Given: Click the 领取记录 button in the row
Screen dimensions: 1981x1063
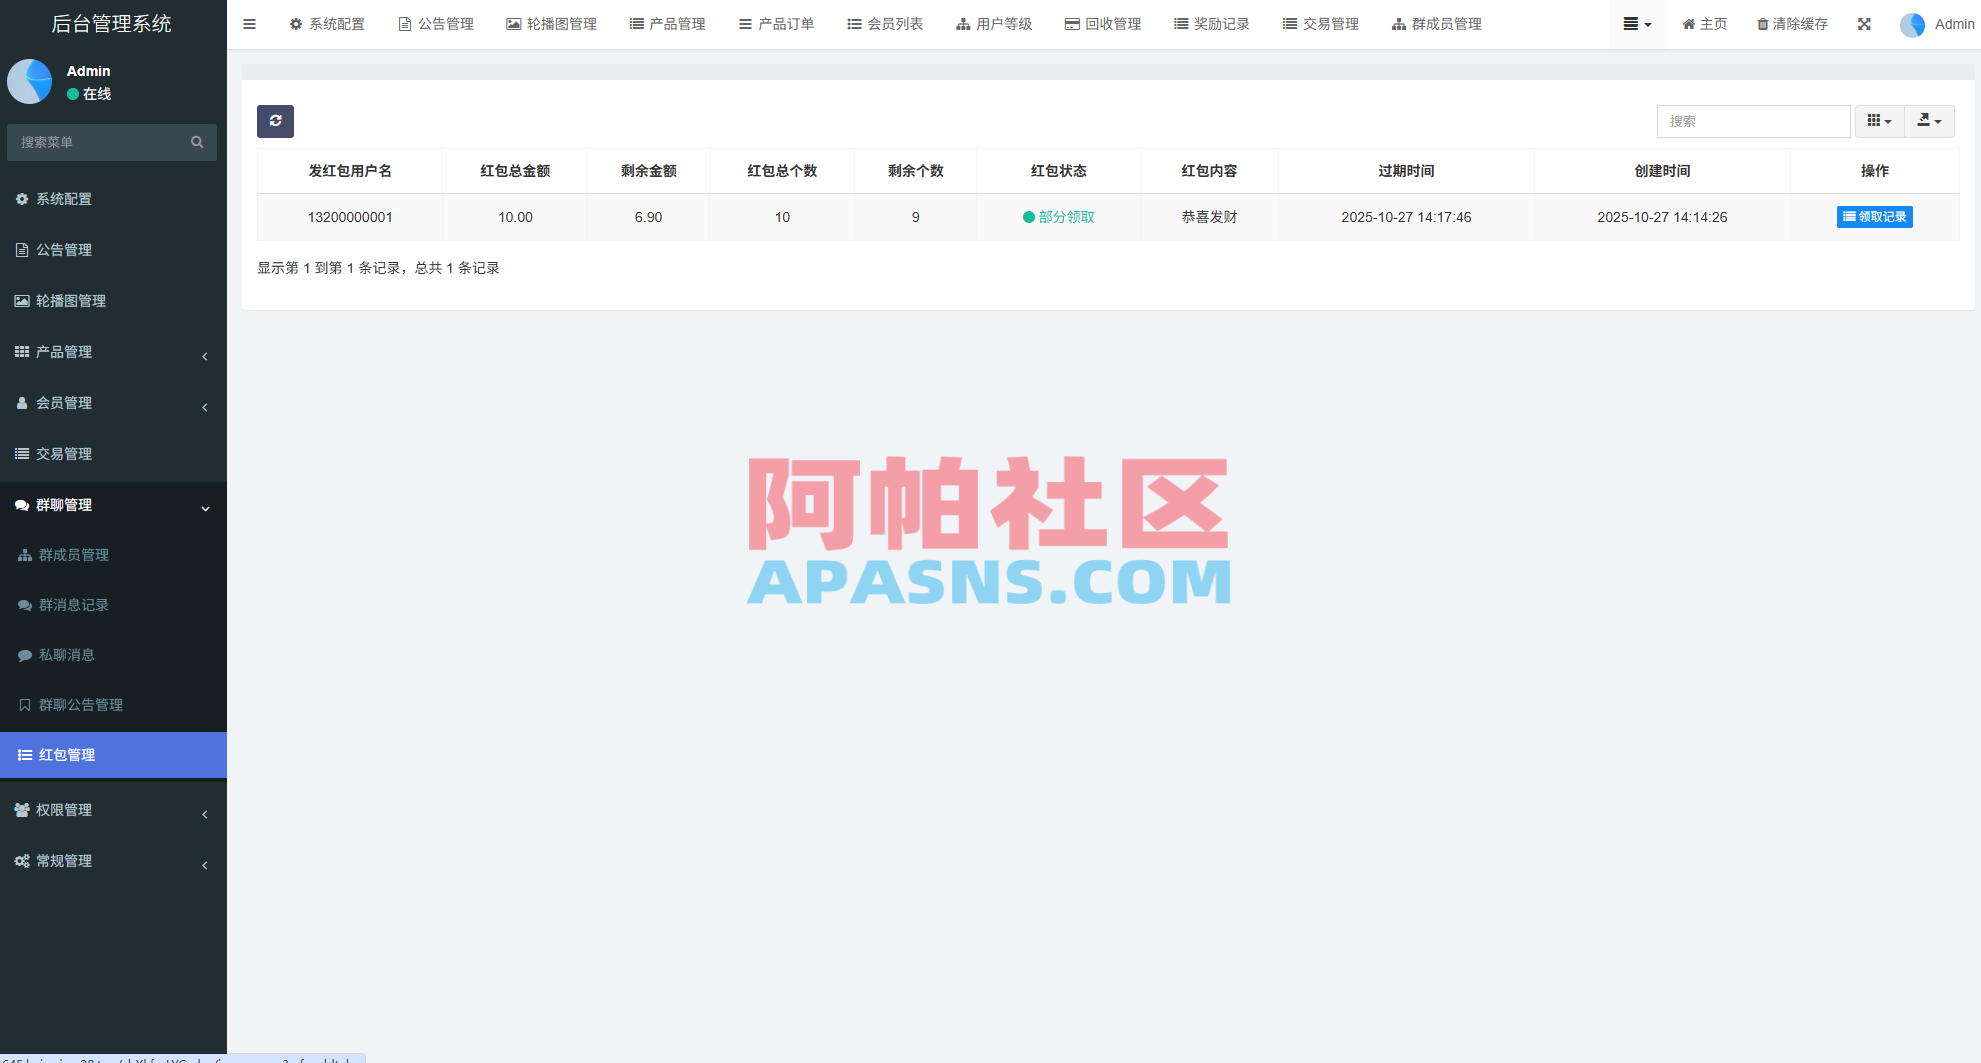Looking at the screenshot, I should [1874, 216].
